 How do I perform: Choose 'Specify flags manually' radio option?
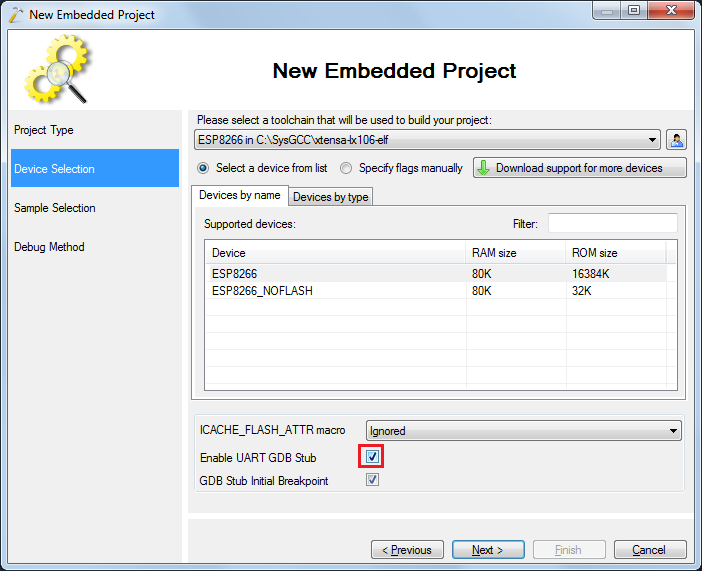tap(346, 168)
